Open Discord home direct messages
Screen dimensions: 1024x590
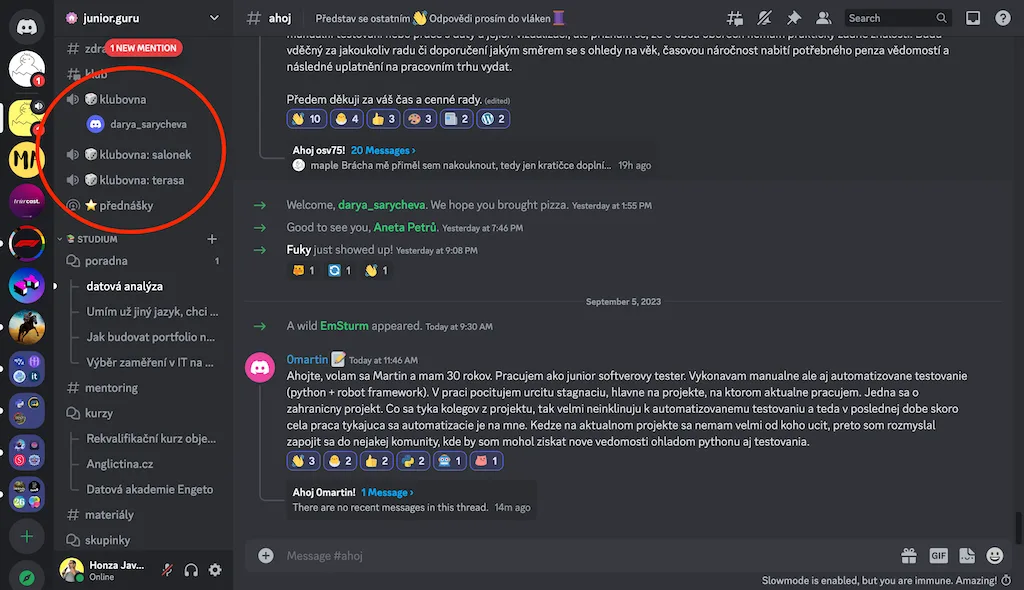pos(27,27)
